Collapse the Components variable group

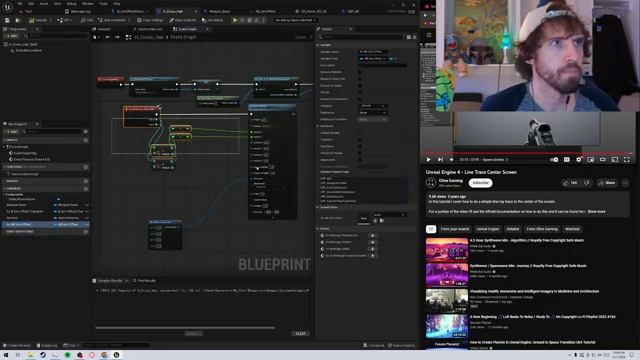[x=4, y=194]
